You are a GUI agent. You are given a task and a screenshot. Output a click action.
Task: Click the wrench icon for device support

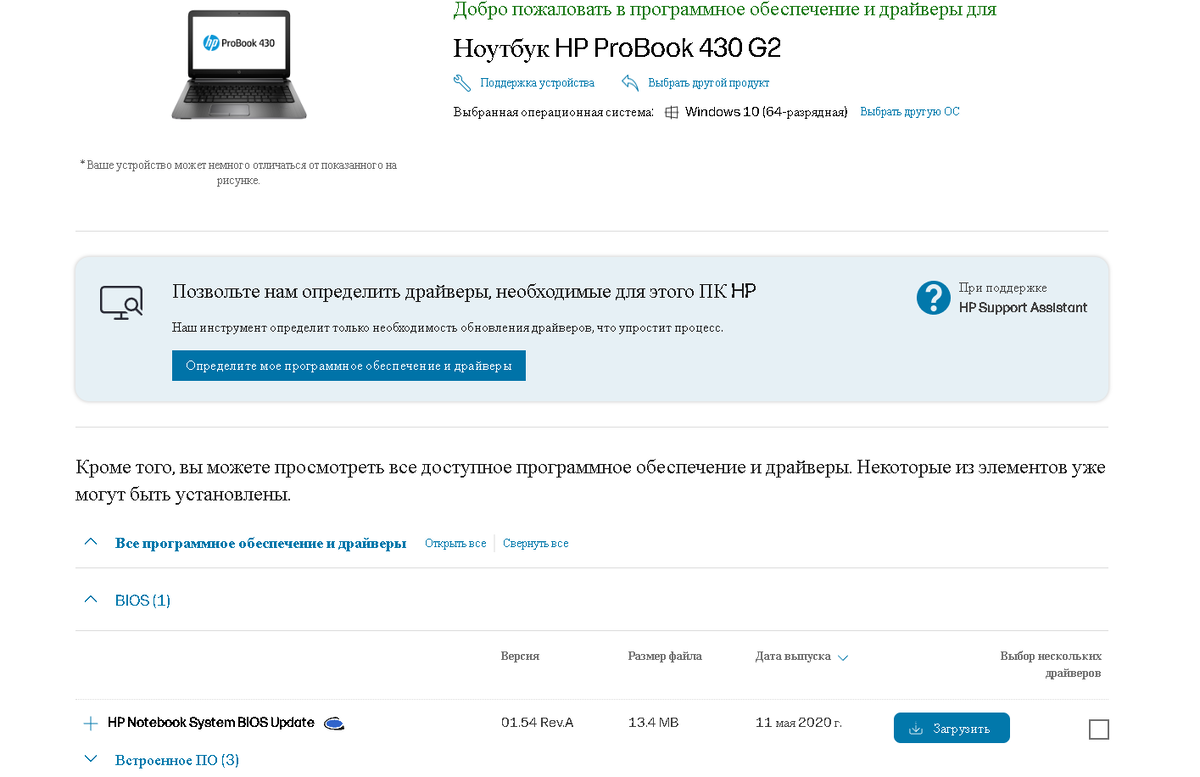462,83
